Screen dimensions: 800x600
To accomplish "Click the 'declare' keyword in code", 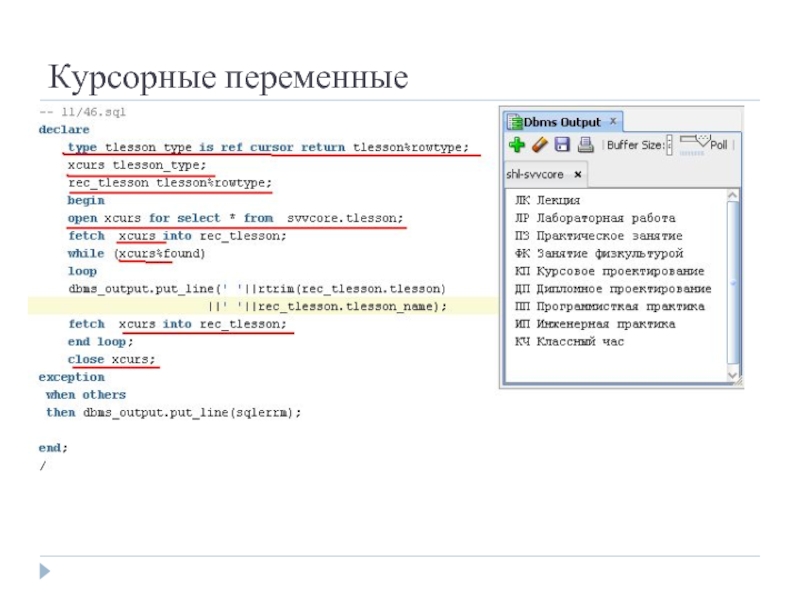I will (64, 130).
